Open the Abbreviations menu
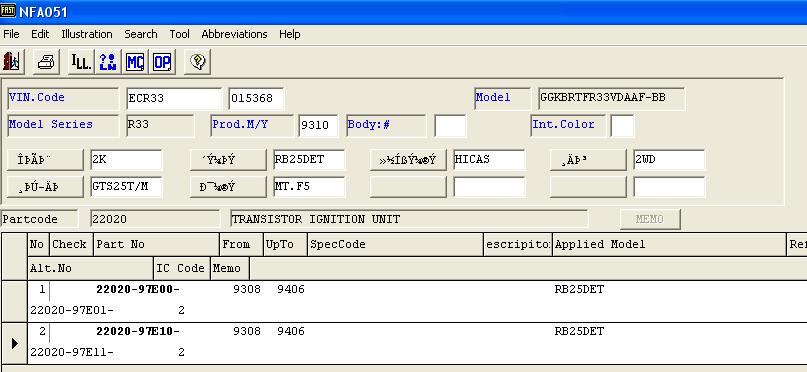This screenshot has height=372, width=807. point(234,34)
